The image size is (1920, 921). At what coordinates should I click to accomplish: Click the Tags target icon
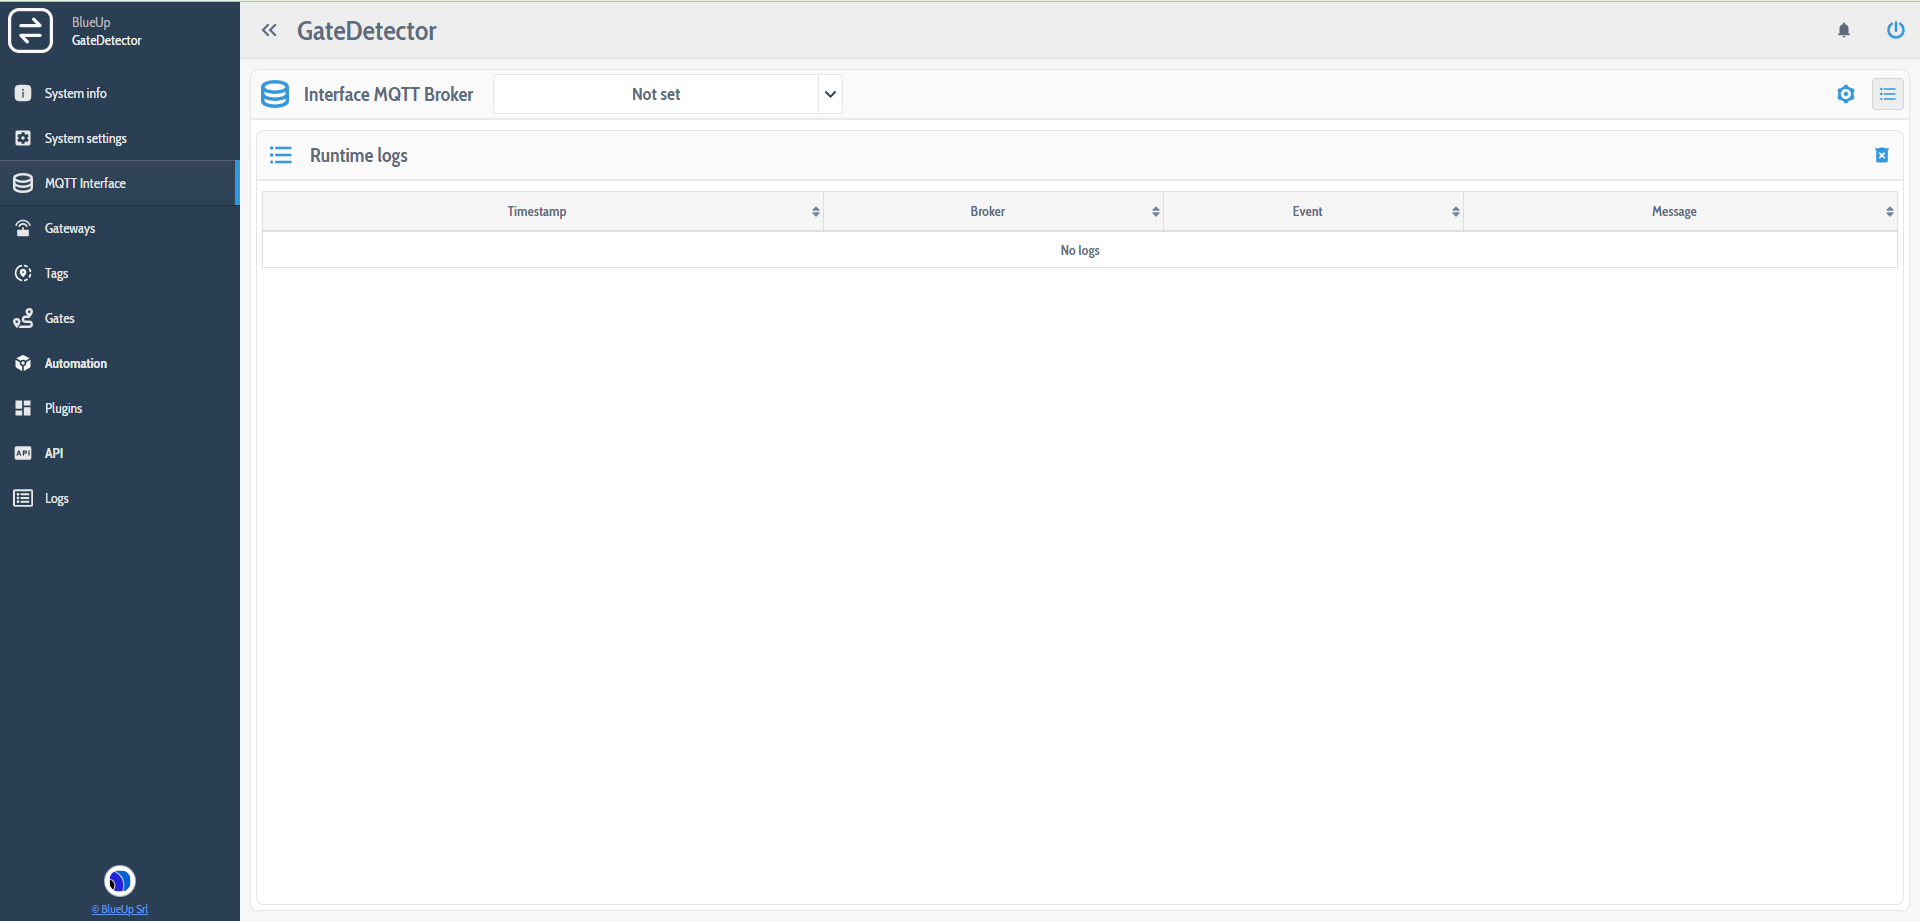pyautogui.click(x=22, y=273)
